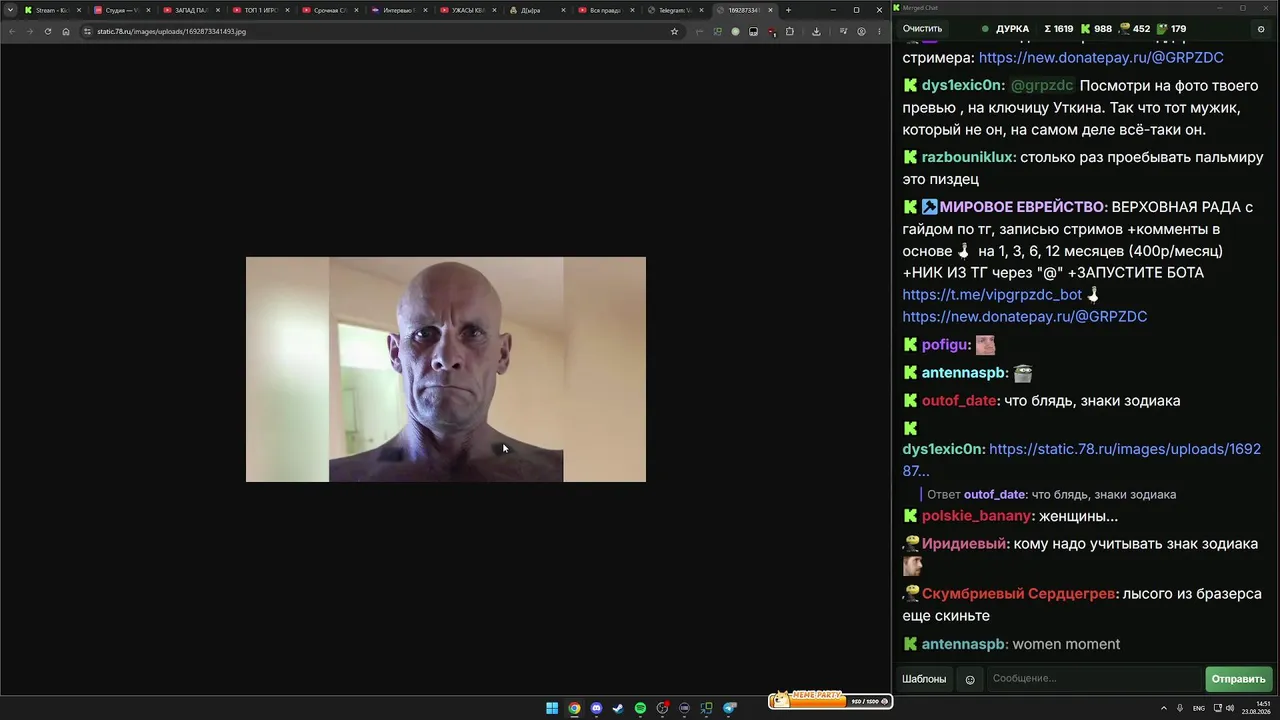Click the razbouniklux username

(969, 157)
